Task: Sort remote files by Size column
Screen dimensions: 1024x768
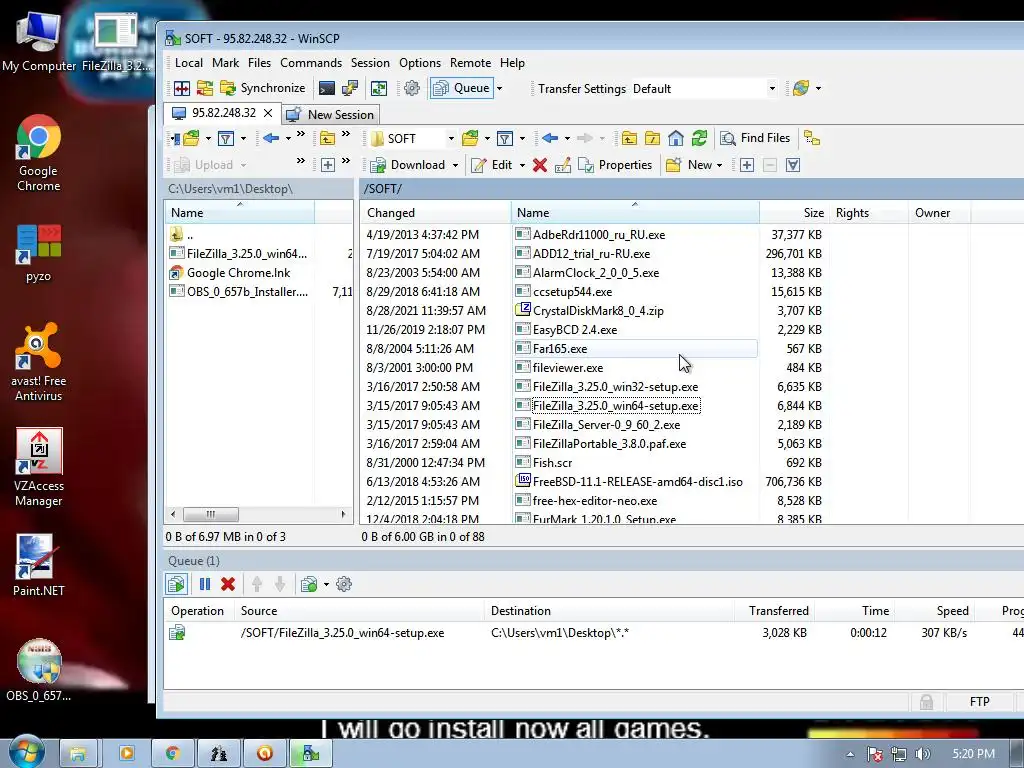Action: pyautogui.click(x=795, y=213)
